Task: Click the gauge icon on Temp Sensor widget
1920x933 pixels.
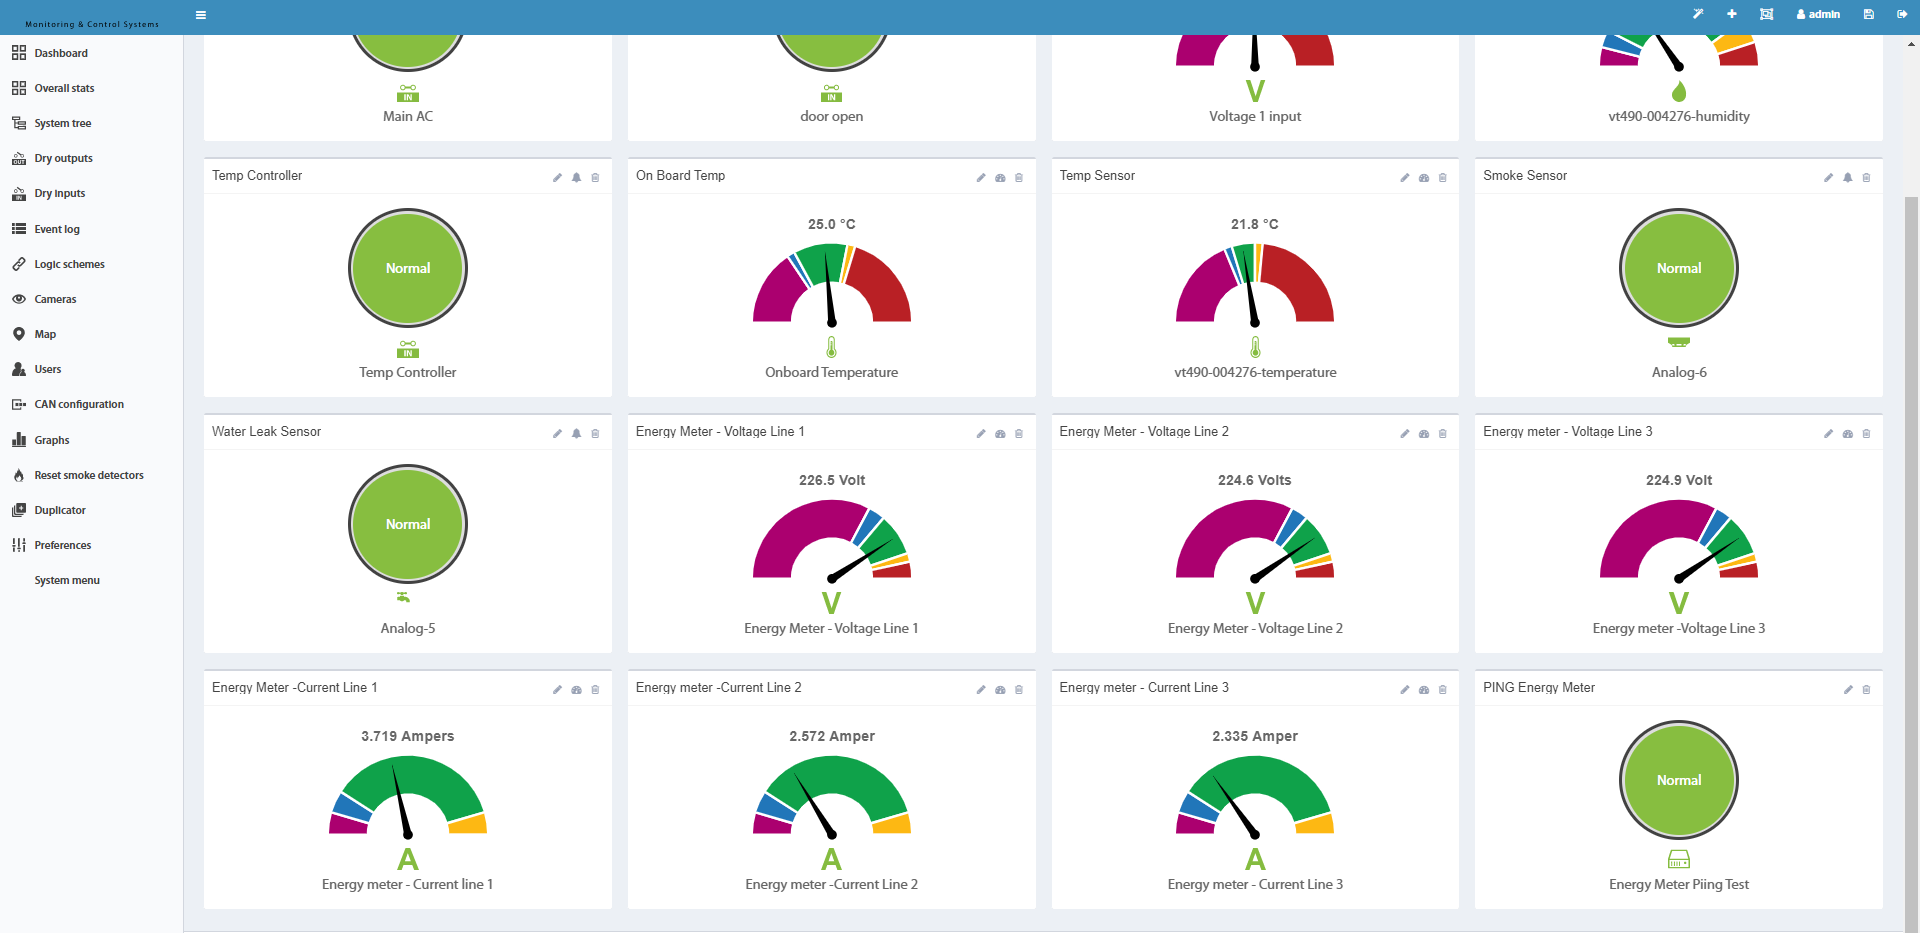Action: pos(1424,178)
